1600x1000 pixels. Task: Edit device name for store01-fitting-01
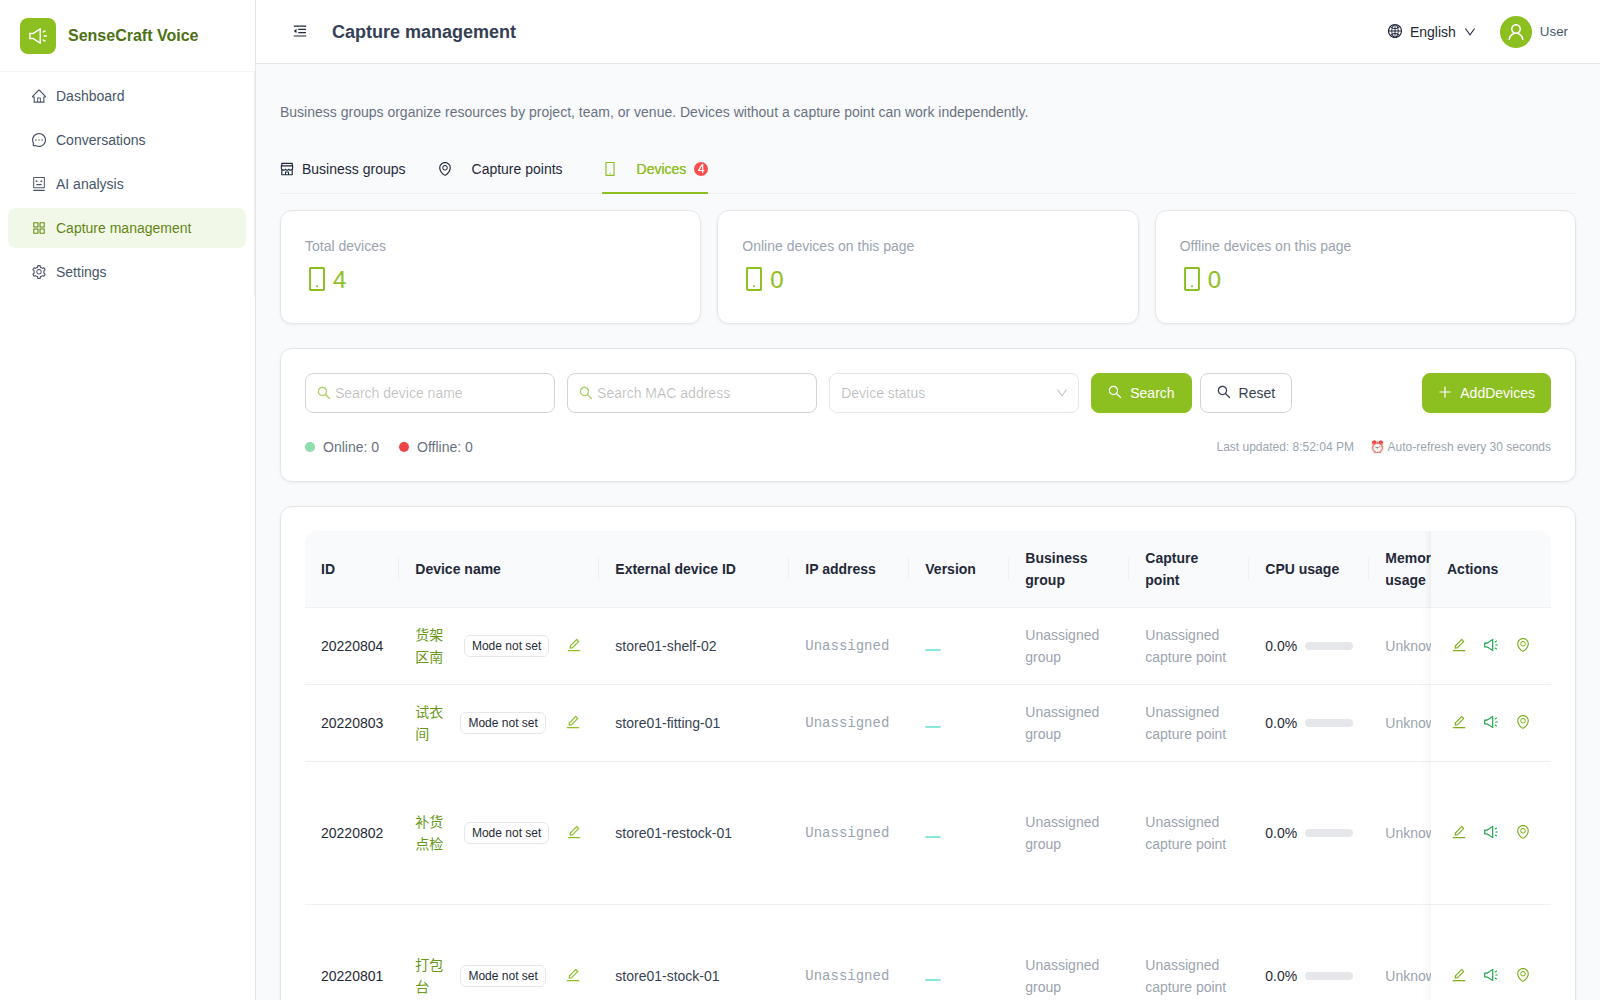tap(573, 722)
